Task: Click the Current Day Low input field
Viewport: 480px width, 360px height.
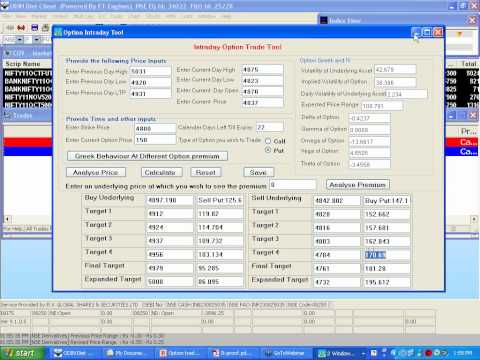Action: tap(262, 81)
